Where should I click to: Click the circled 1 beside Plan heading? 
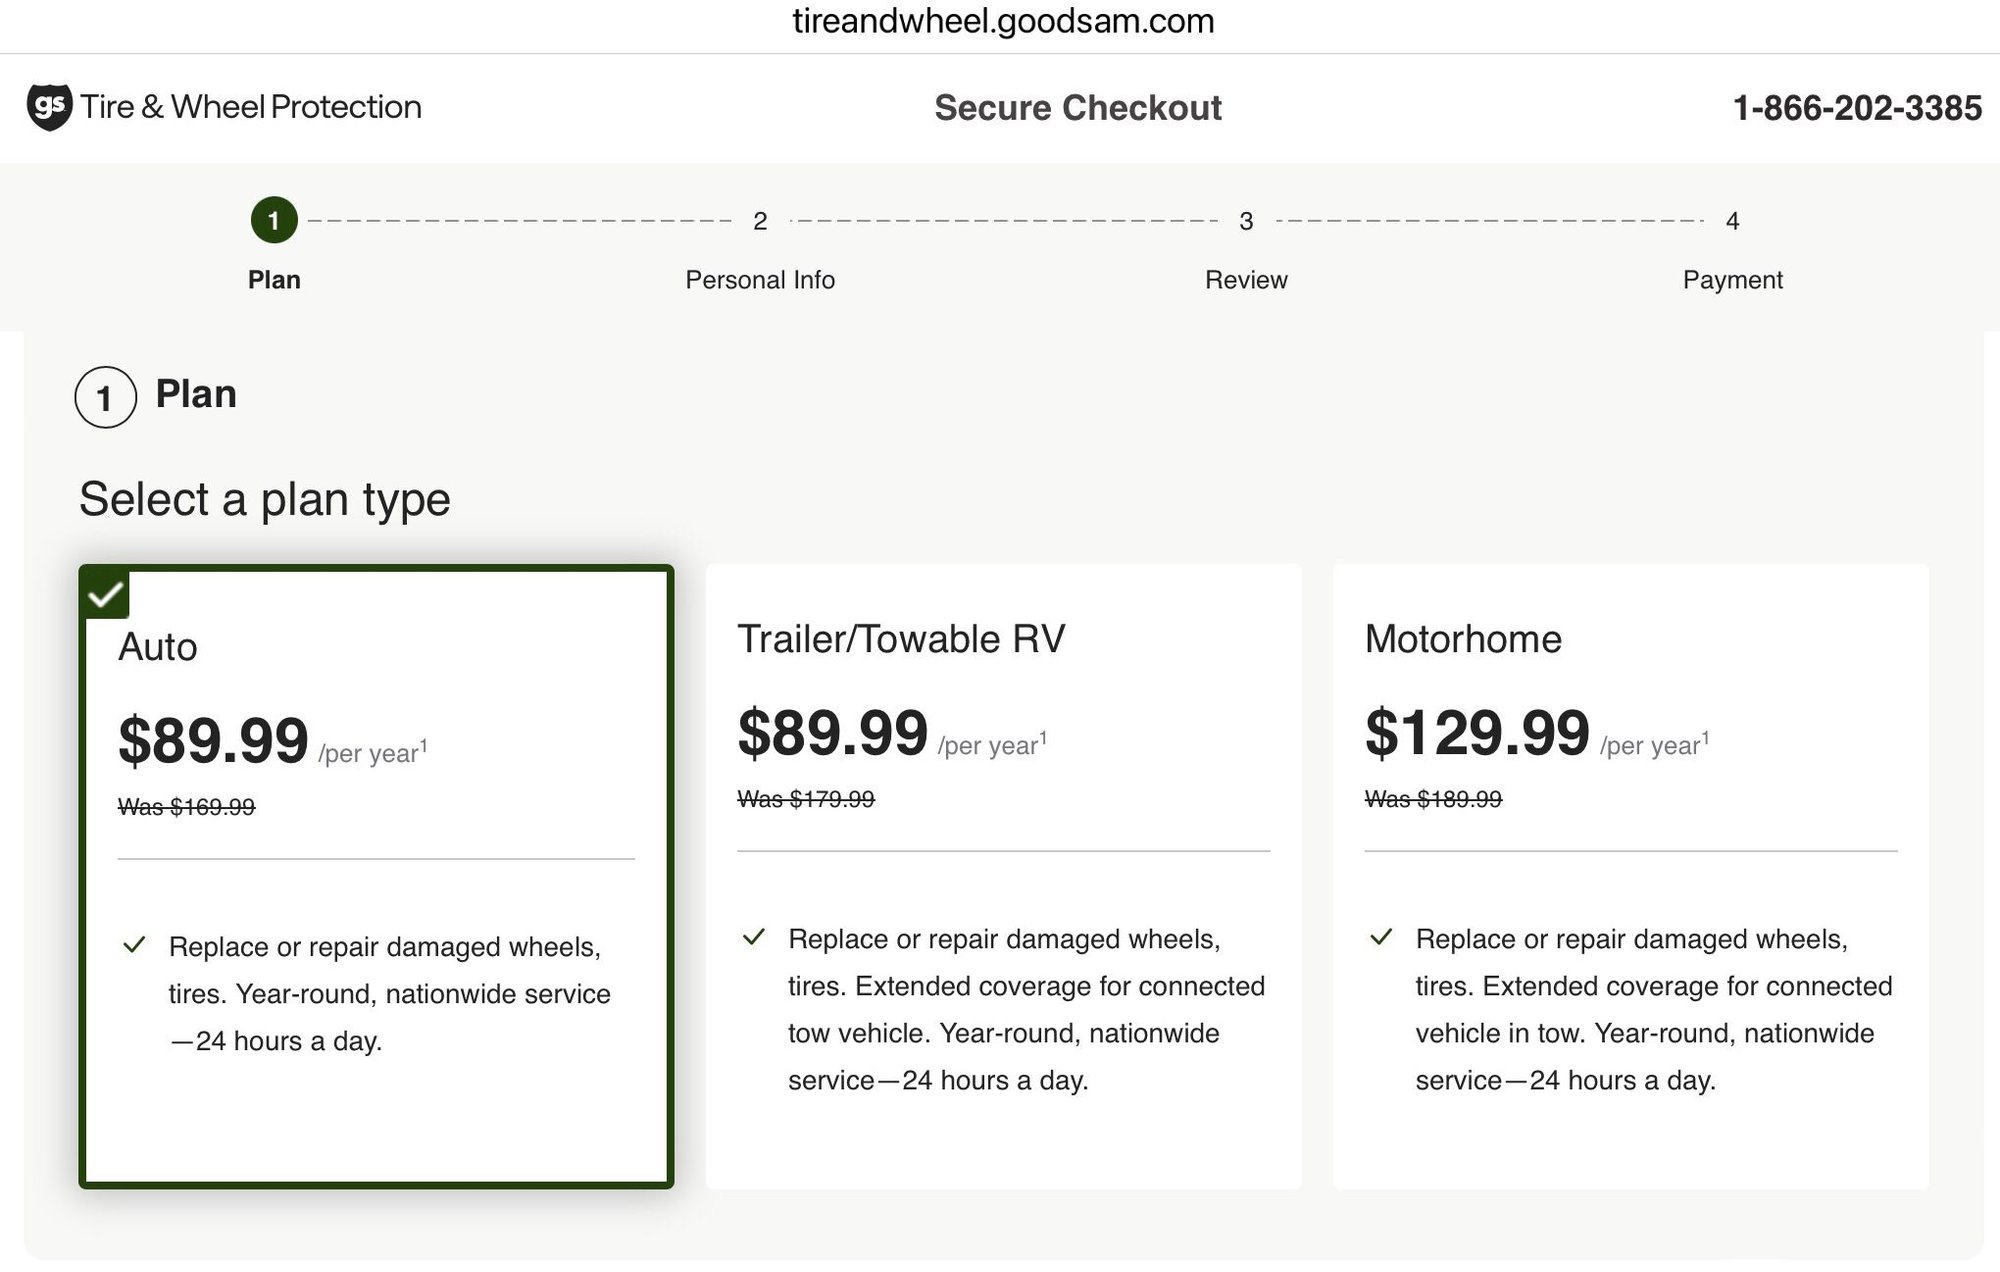pyautogui.click(x=105, y=398)
